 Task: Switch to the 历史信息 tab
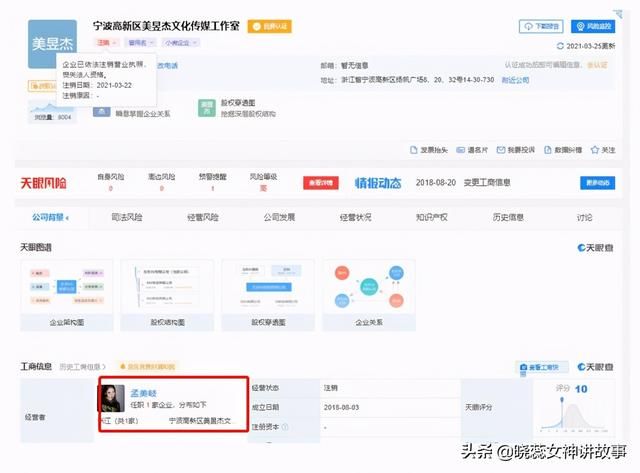click(508, 217)
